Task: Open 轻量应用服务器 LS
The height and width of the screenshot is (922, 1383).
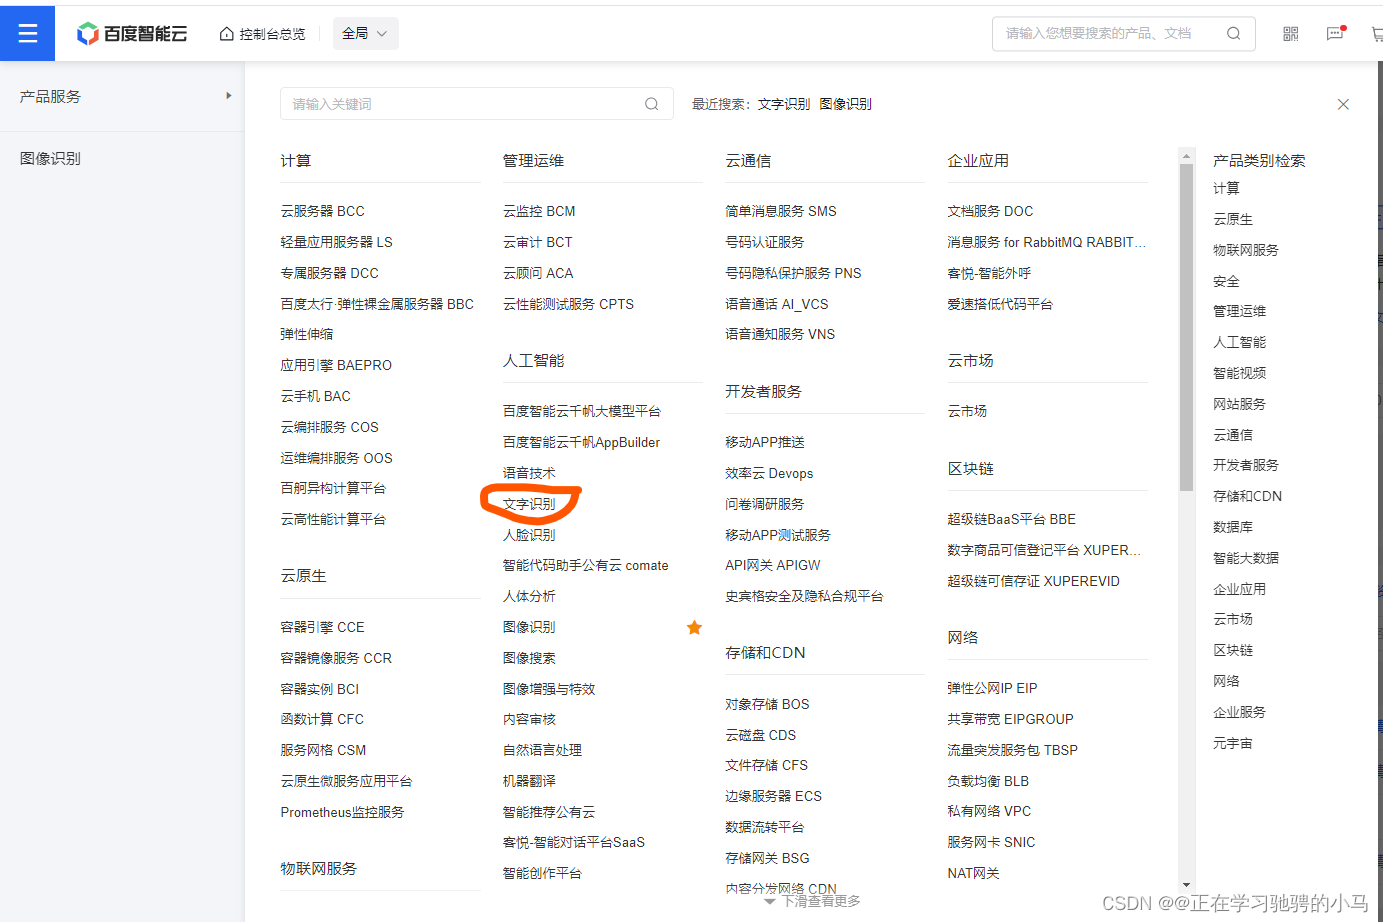Action: pyautogui.click(x=337, y=242)
